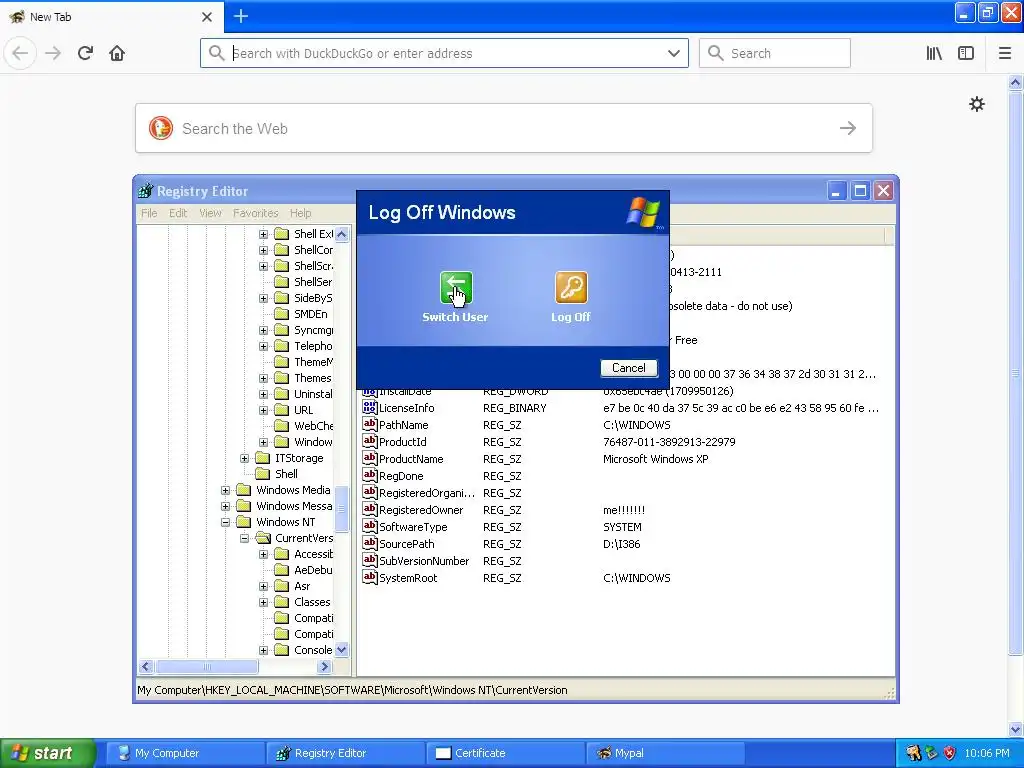Select the AeDebug folder icon

(x=282, y=570)
